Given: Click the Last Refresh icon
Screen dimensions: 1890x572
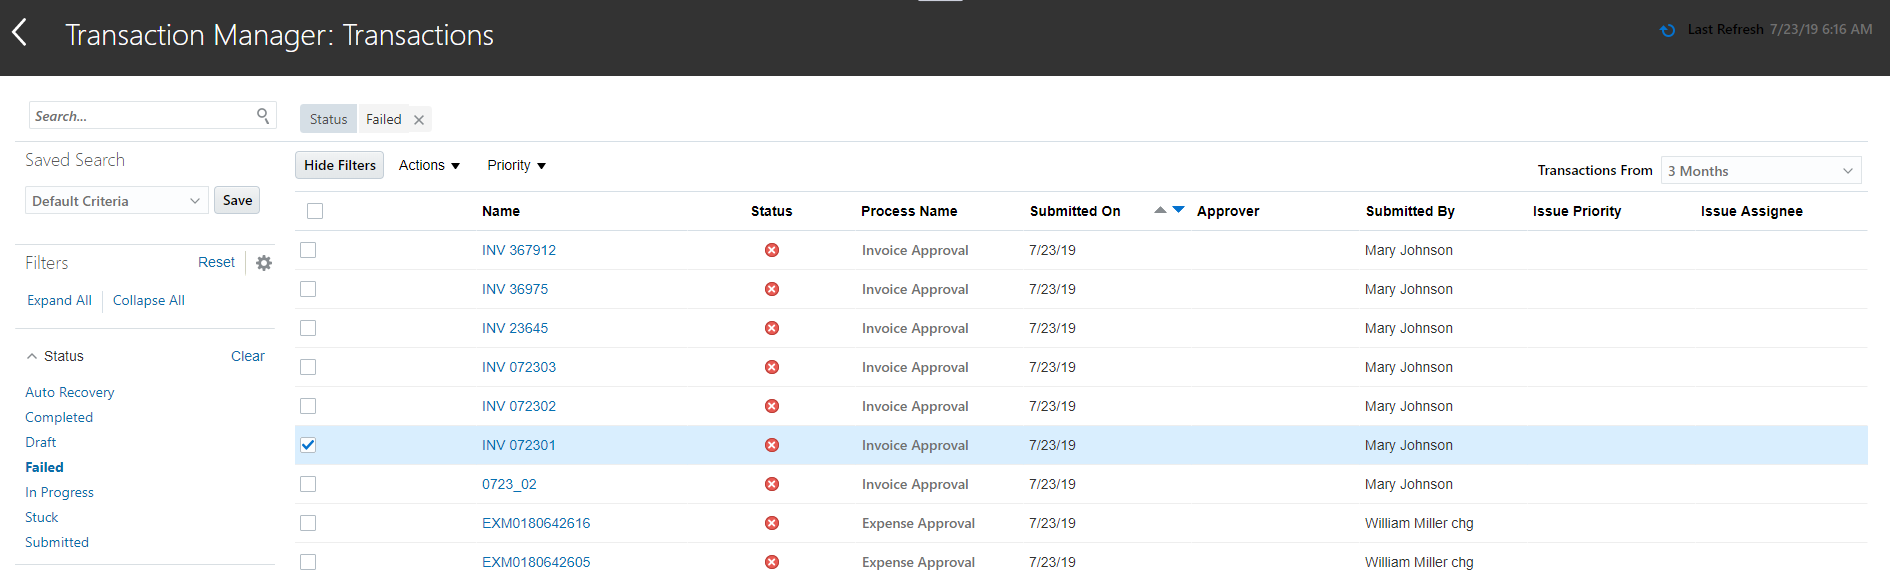Looking at the screenshot, I should pyautogui.click(x=1667, y=30).
